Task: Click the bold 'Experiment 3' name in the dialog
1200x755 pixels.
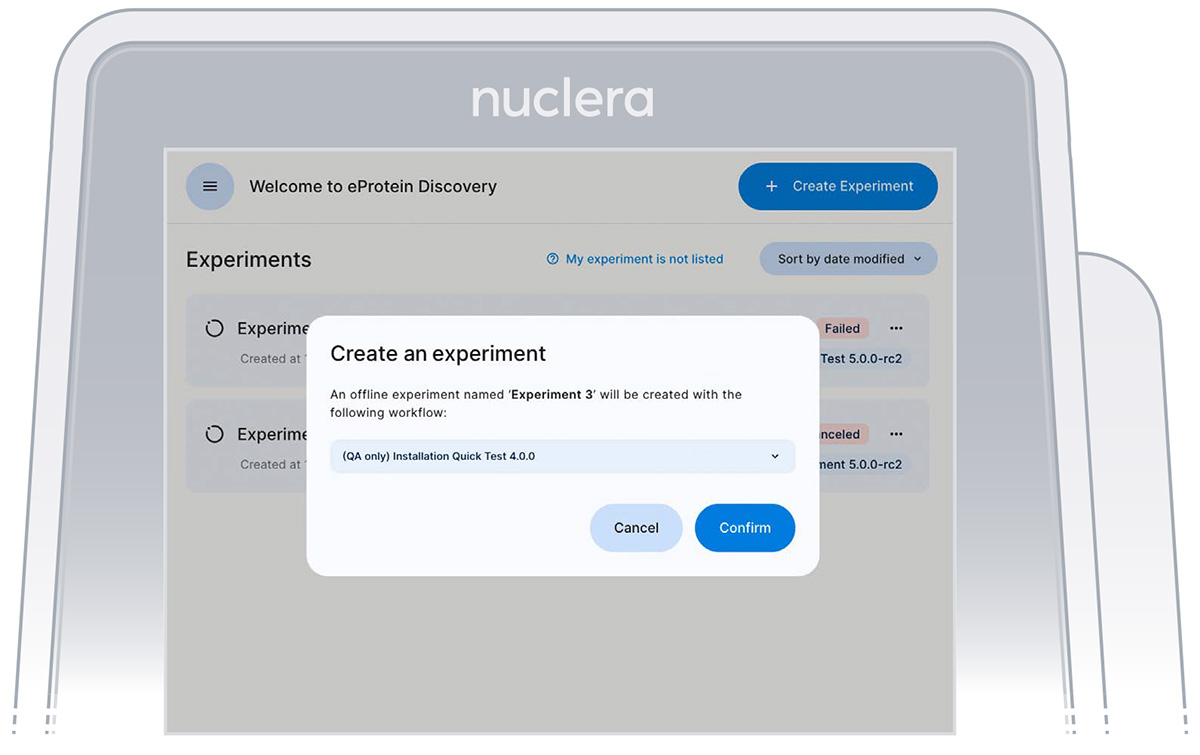Action: pos(552,394)
